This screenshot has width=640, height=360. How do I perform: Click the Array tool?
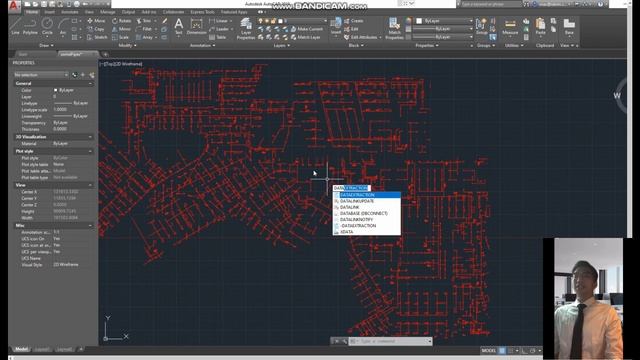tap(144, 37)
